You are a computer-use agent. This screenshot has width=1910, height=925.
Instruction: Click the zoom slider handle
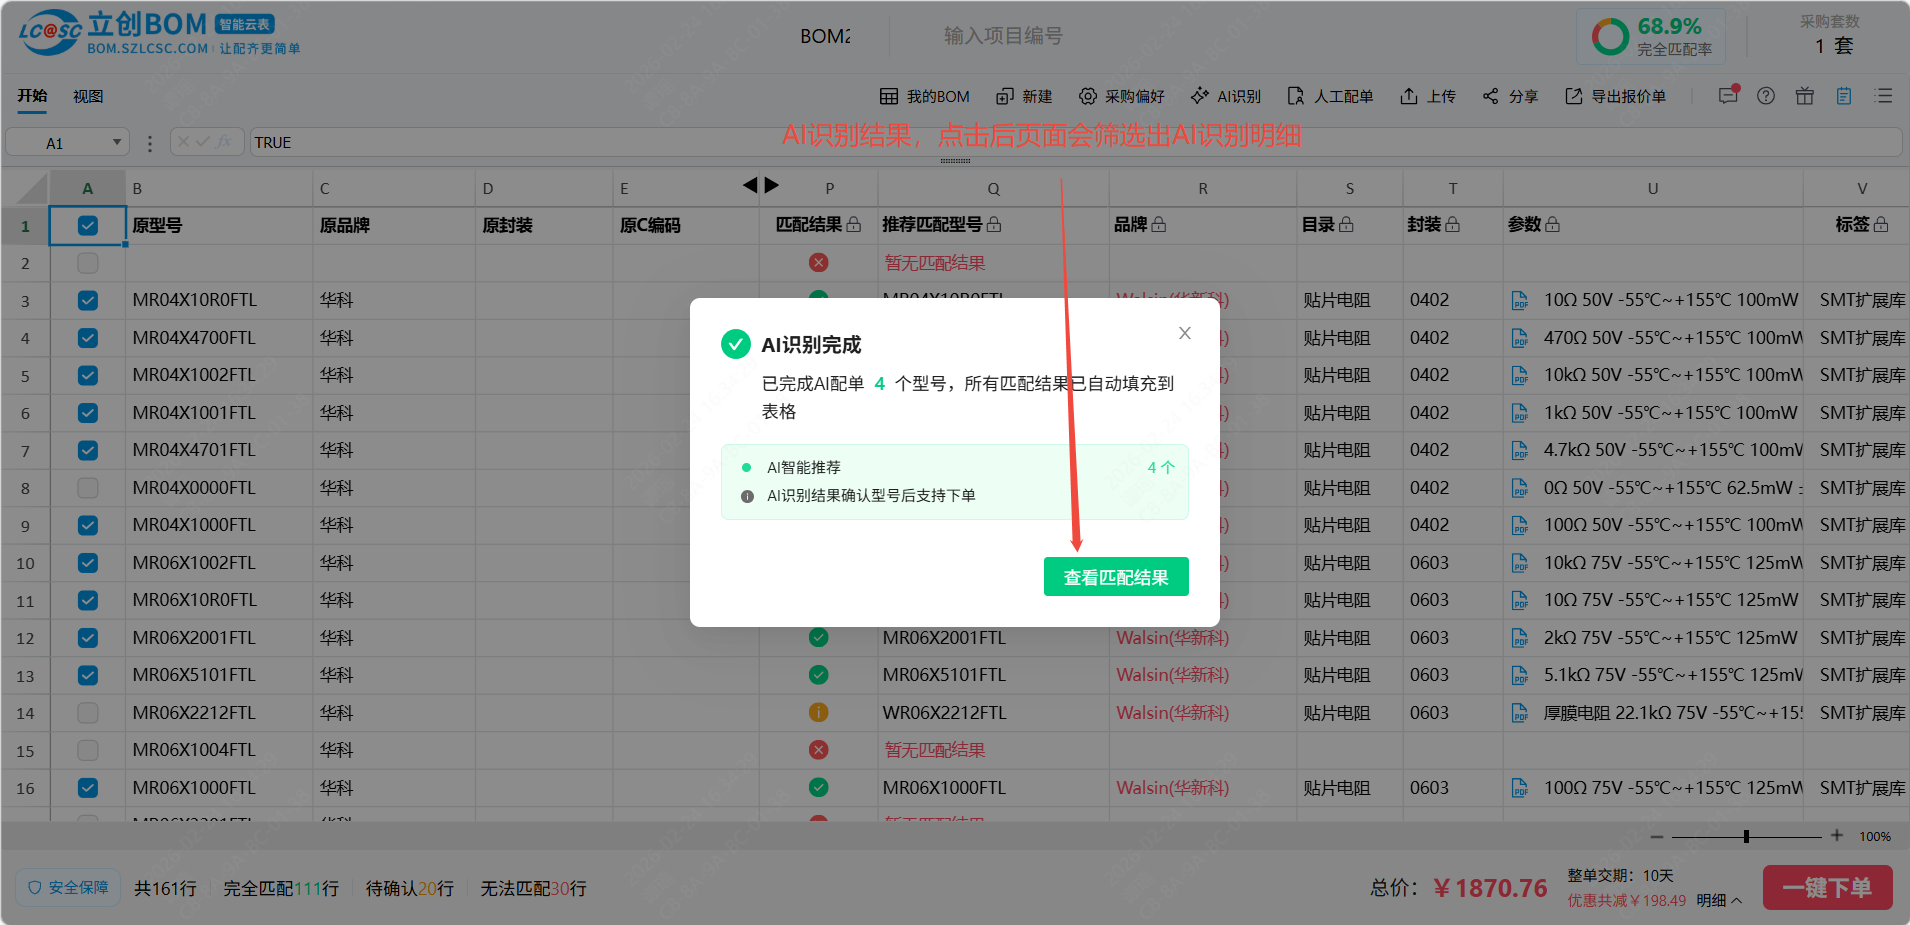click(1746, 836)
